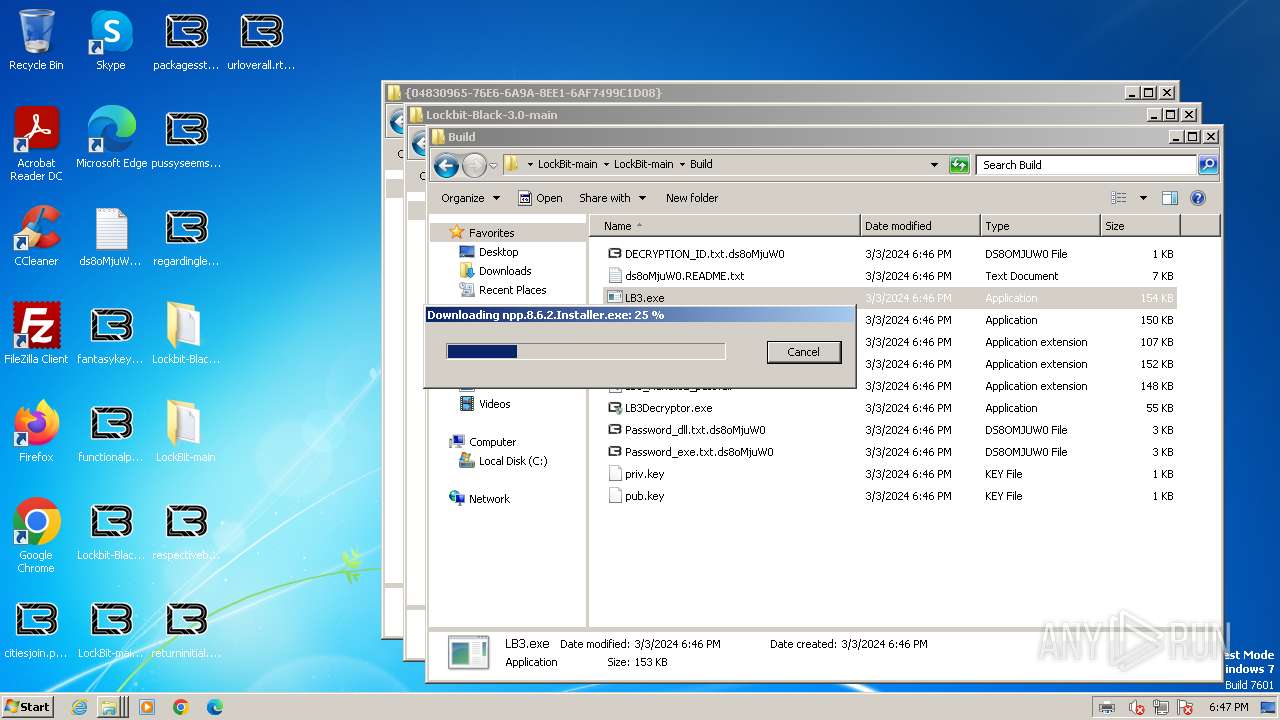This screenshot has height=720, width=1280.
Task: Select Desktop in navigation pane
Action: point(498,252)
